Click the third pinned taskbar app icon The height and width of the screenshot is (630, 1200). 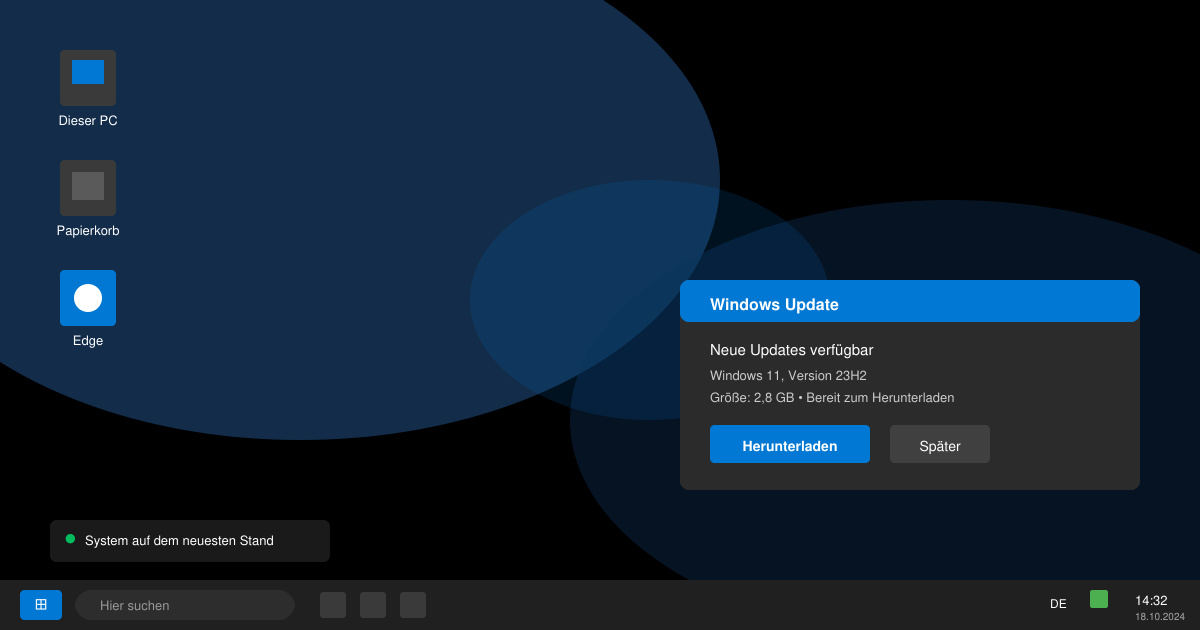[x=413, y=605]
